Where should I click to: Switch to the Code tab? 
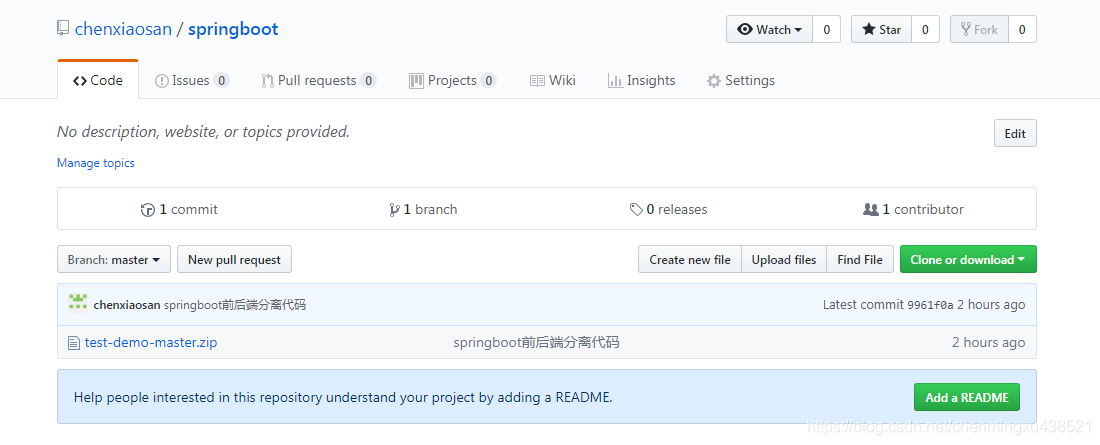click(98, 80)
